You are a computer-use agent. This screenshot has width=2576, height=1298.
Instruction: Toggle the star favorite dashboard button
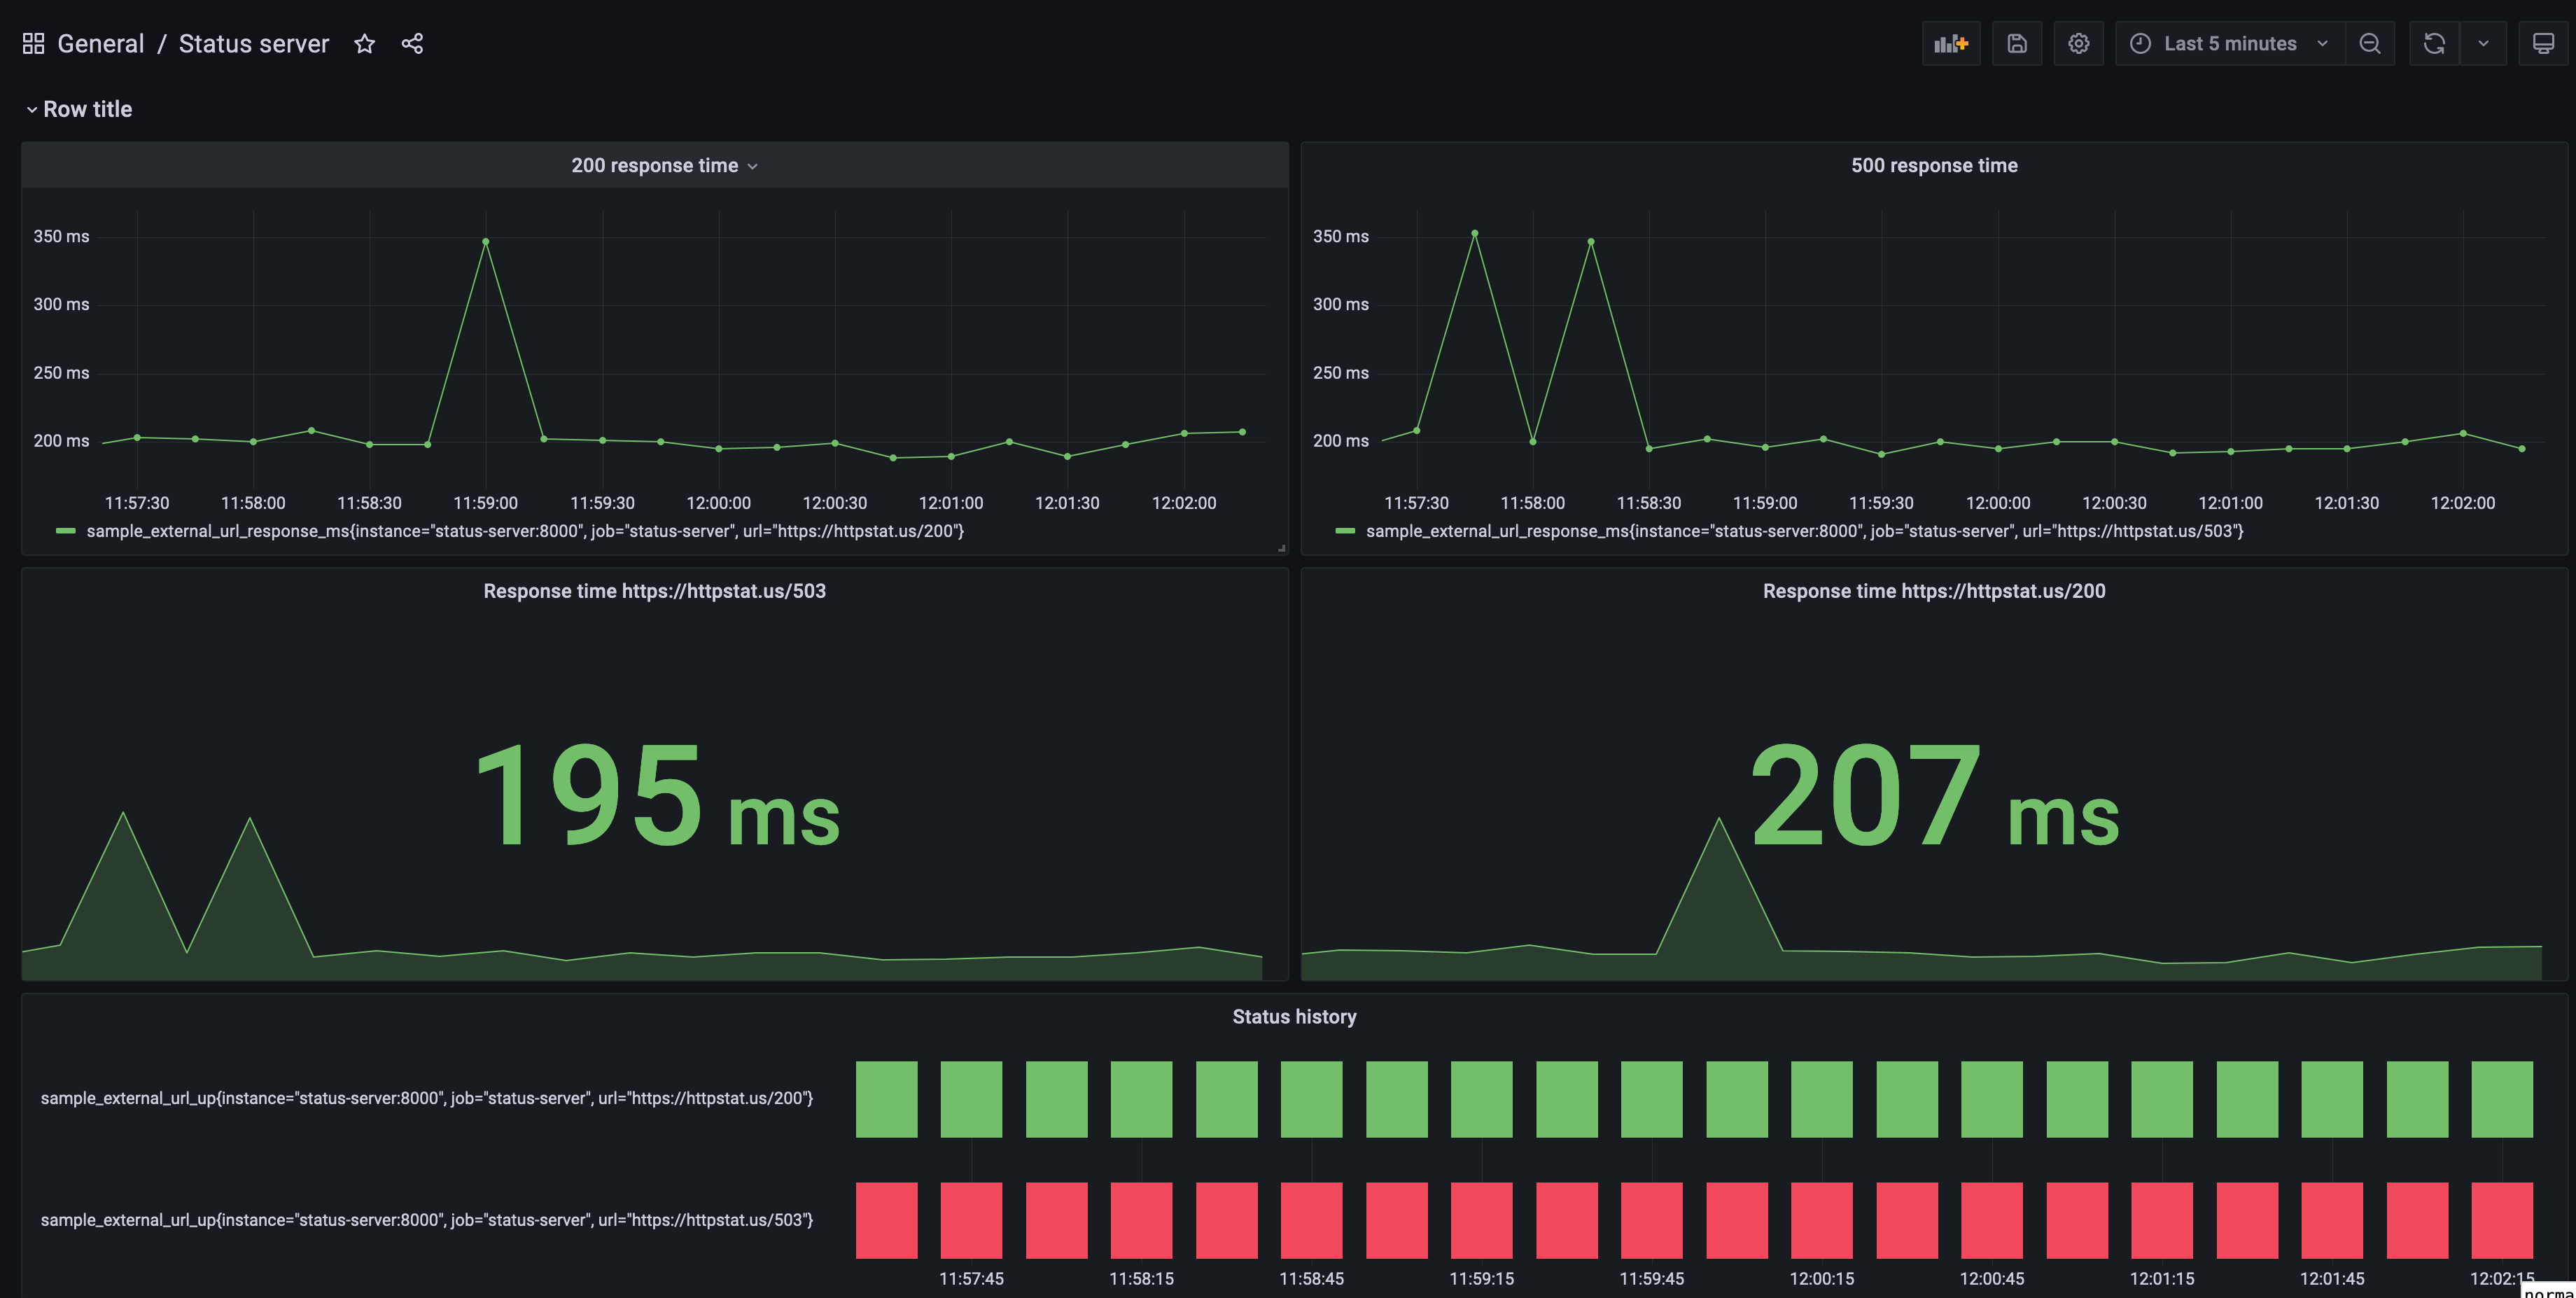pyautogui.click(x=363, y=43)
